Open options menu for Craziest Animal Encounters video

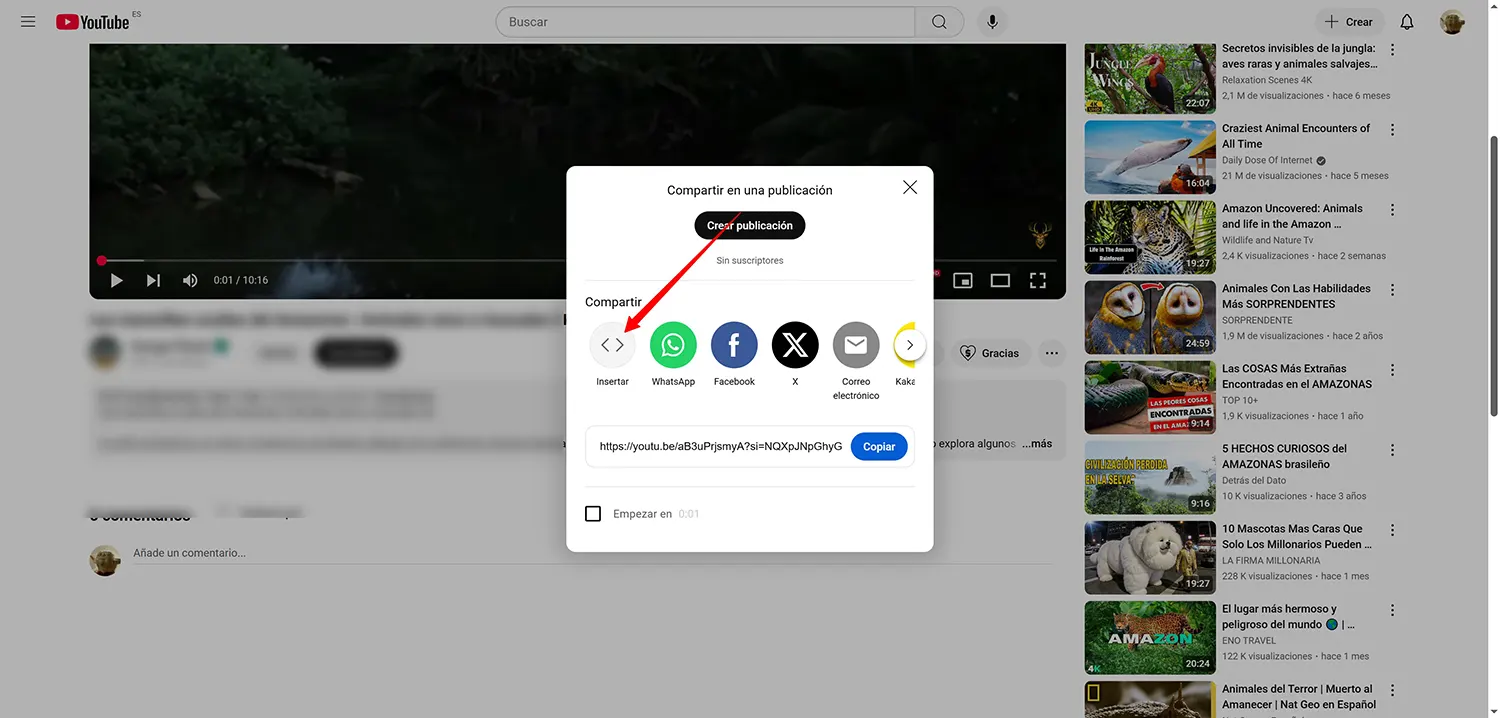1392,129
